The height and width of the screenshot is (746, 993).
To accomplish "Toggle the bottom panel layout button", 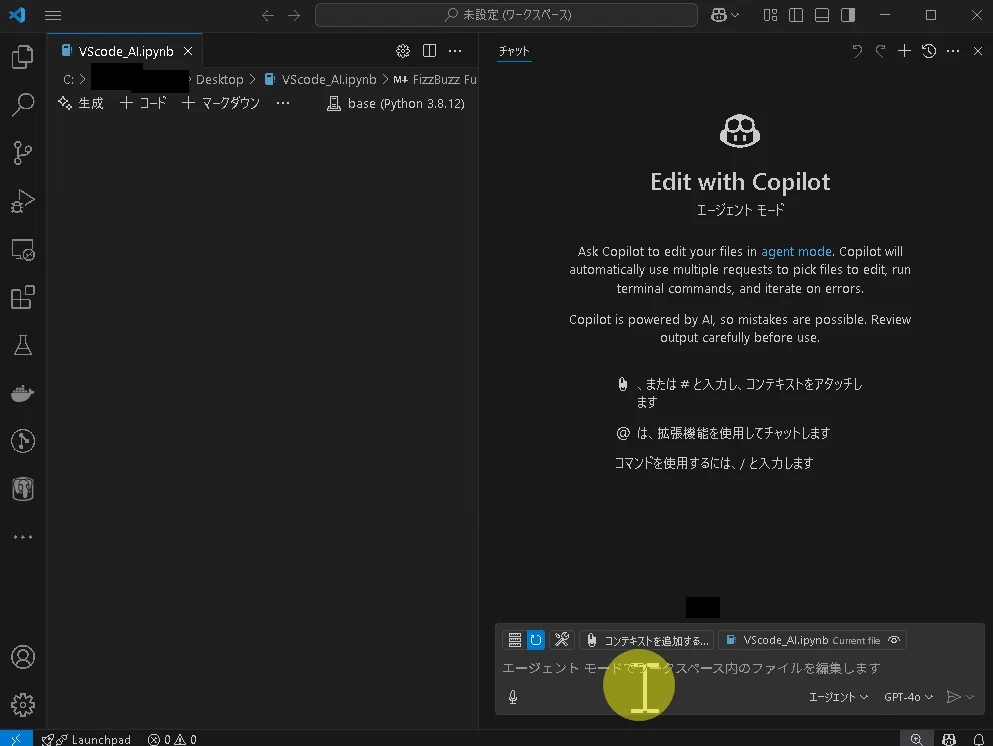I will 822,15.
